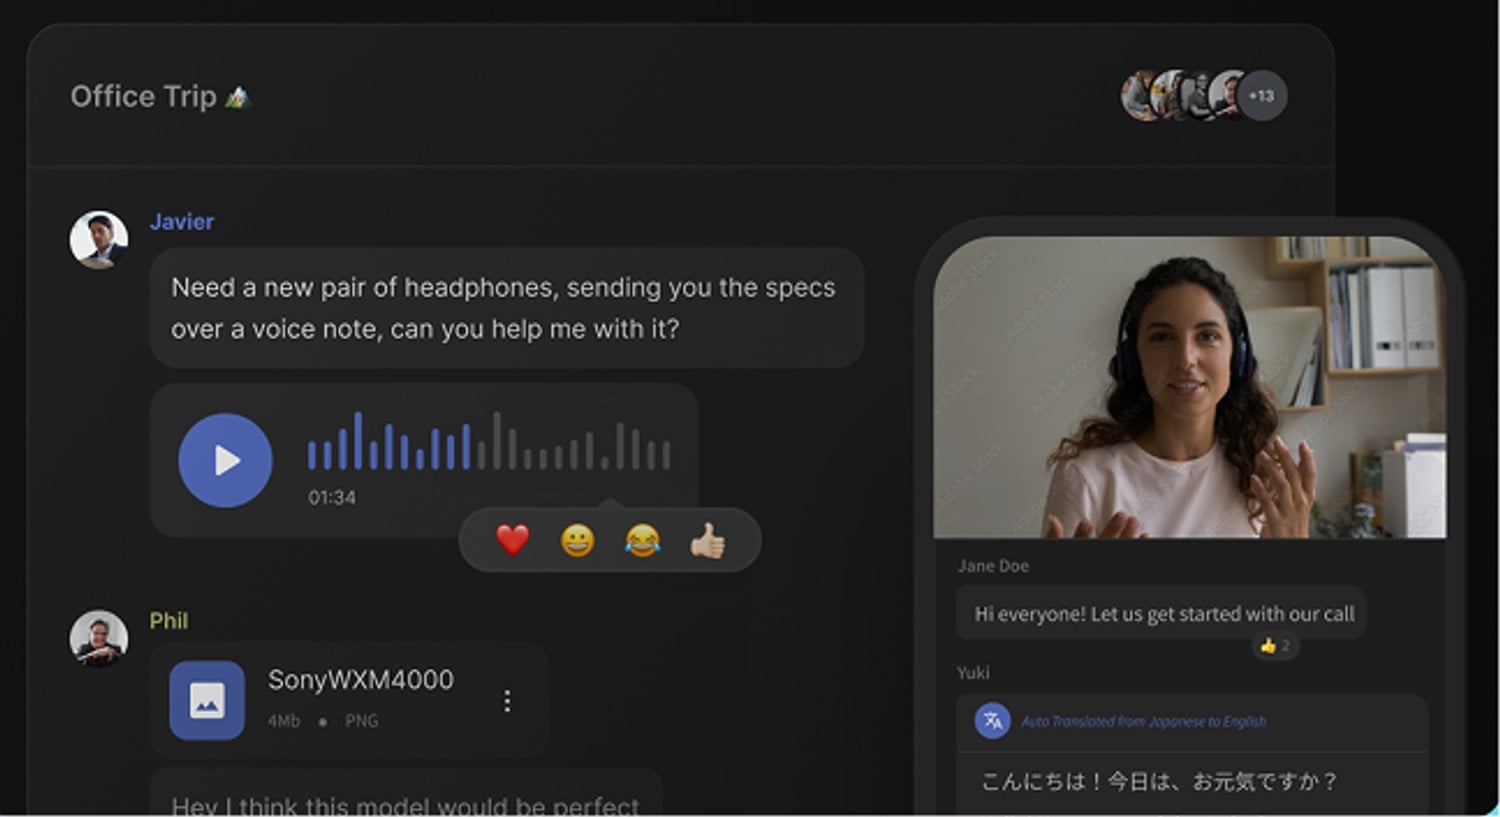React with the red heart emoji
The width and height of the screenshot is (1500, 817).
coord(512,540)
